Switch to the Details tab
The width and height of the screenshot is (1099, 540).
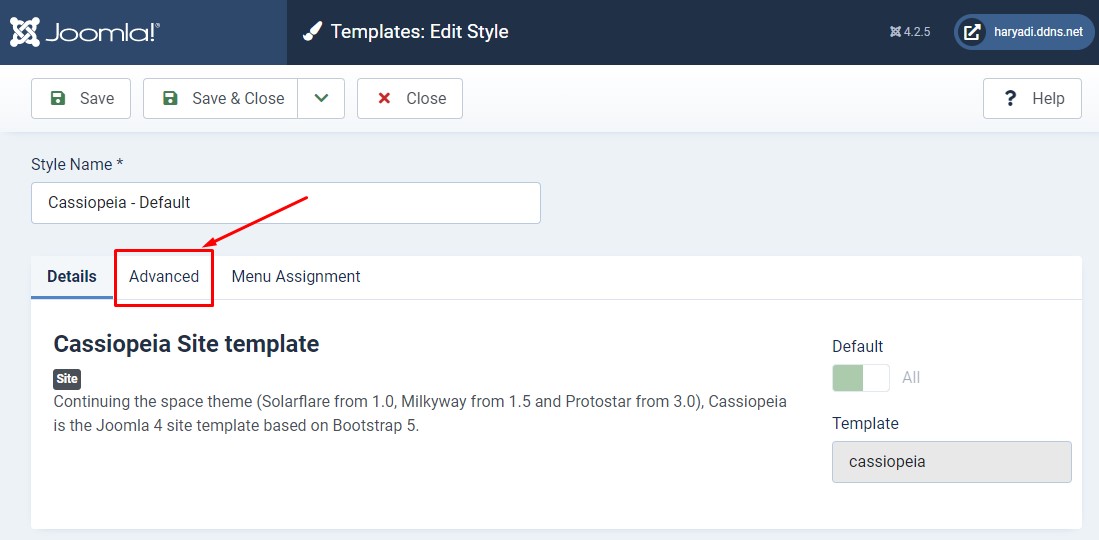pos(72,276)
